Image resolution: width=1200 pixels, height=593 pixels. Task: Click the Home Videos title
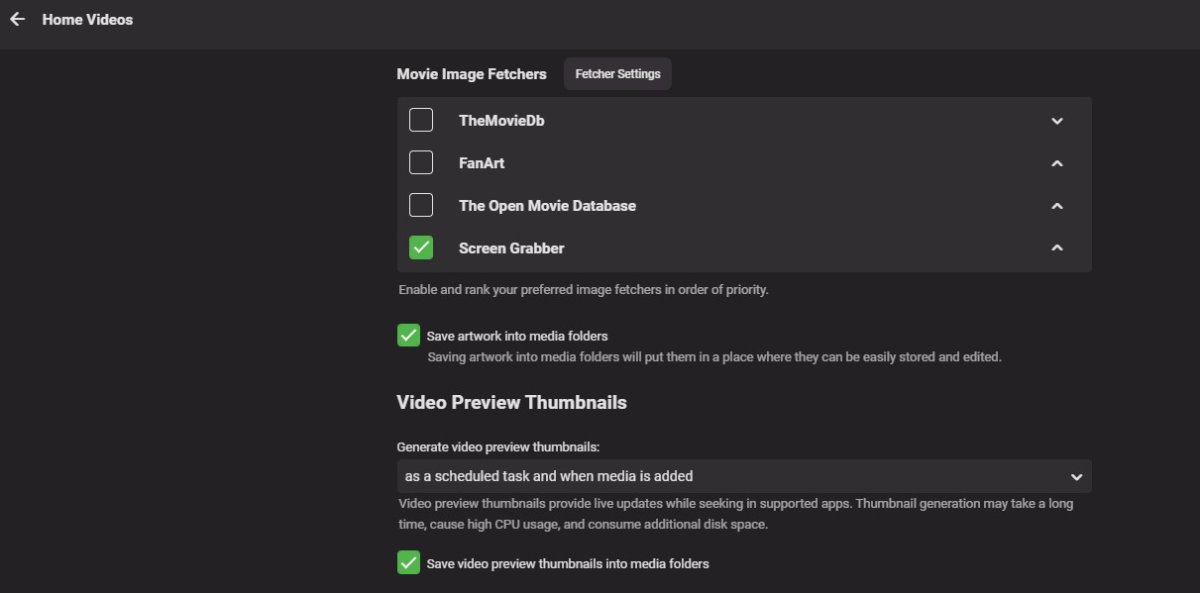pos(87,19)
